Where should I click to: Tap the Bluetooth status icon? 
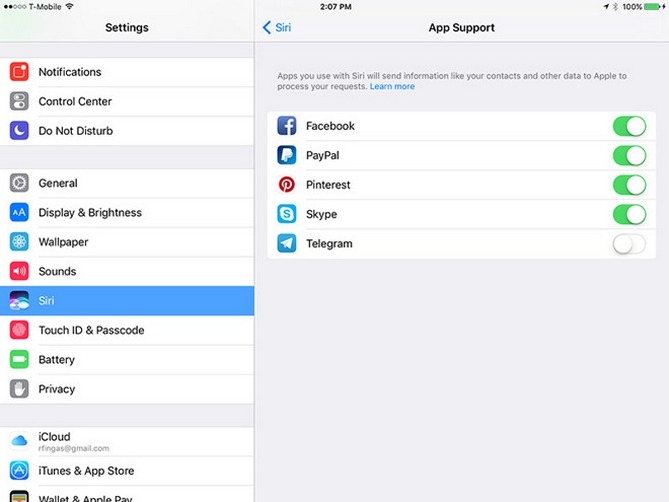click(615, 6)
